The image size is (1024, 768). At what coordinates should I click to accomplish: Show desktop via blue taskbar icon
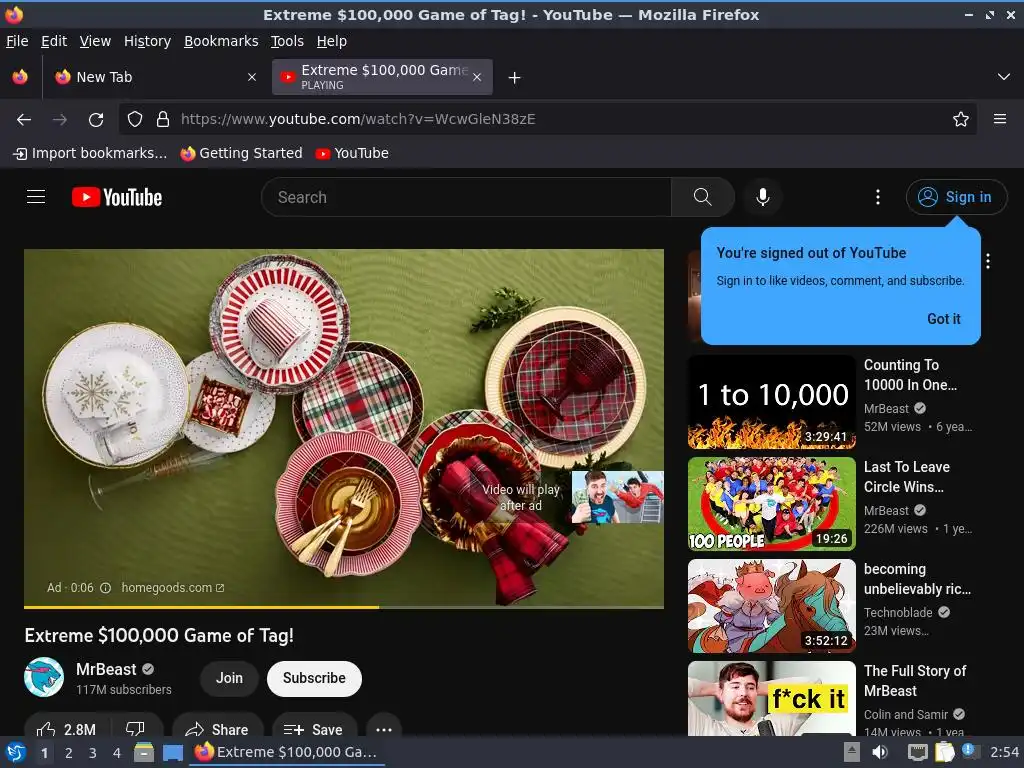[x=172, y=752]
